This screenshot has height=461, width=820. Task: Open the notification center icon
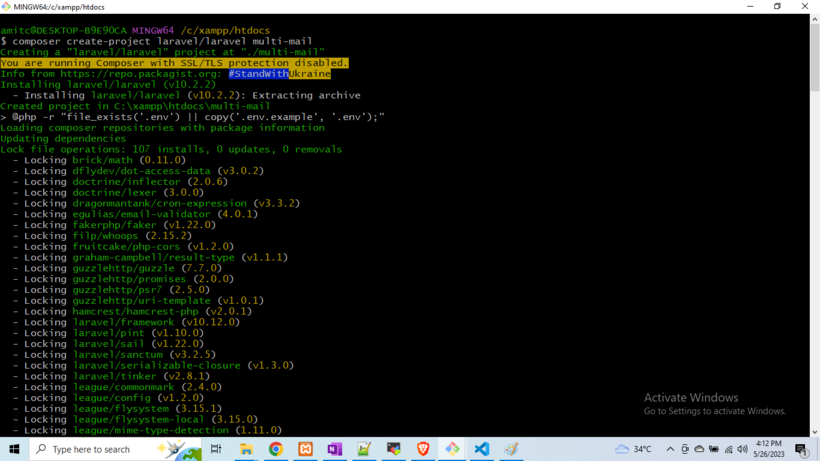pos(801,450)
